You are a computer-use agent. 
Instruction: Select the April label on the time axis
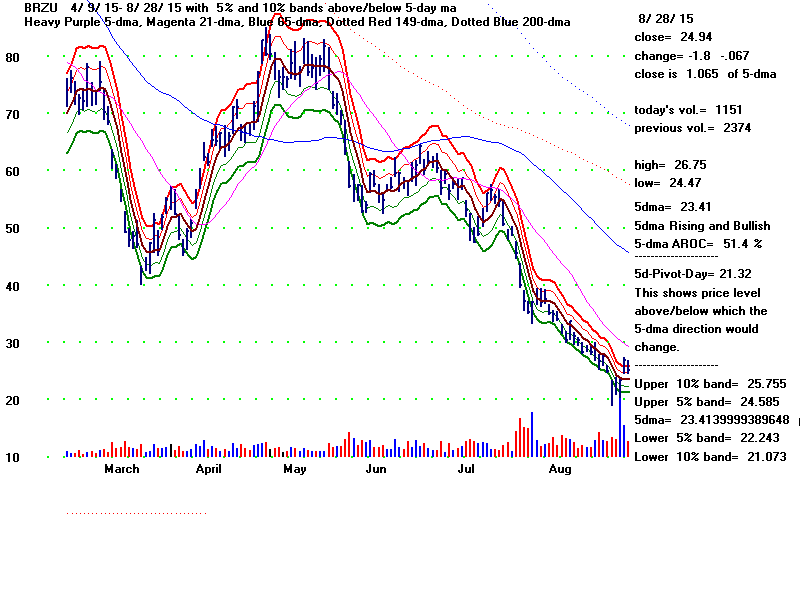208,468
